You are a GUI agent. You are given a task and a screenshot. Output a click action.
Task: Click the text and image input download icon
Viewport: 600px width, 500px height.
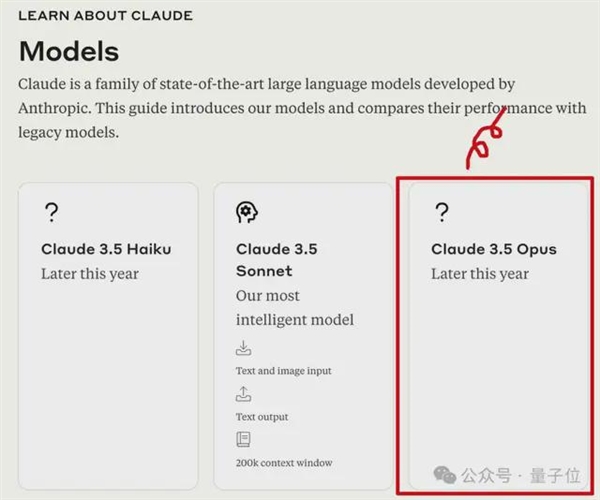click(243, 348)
